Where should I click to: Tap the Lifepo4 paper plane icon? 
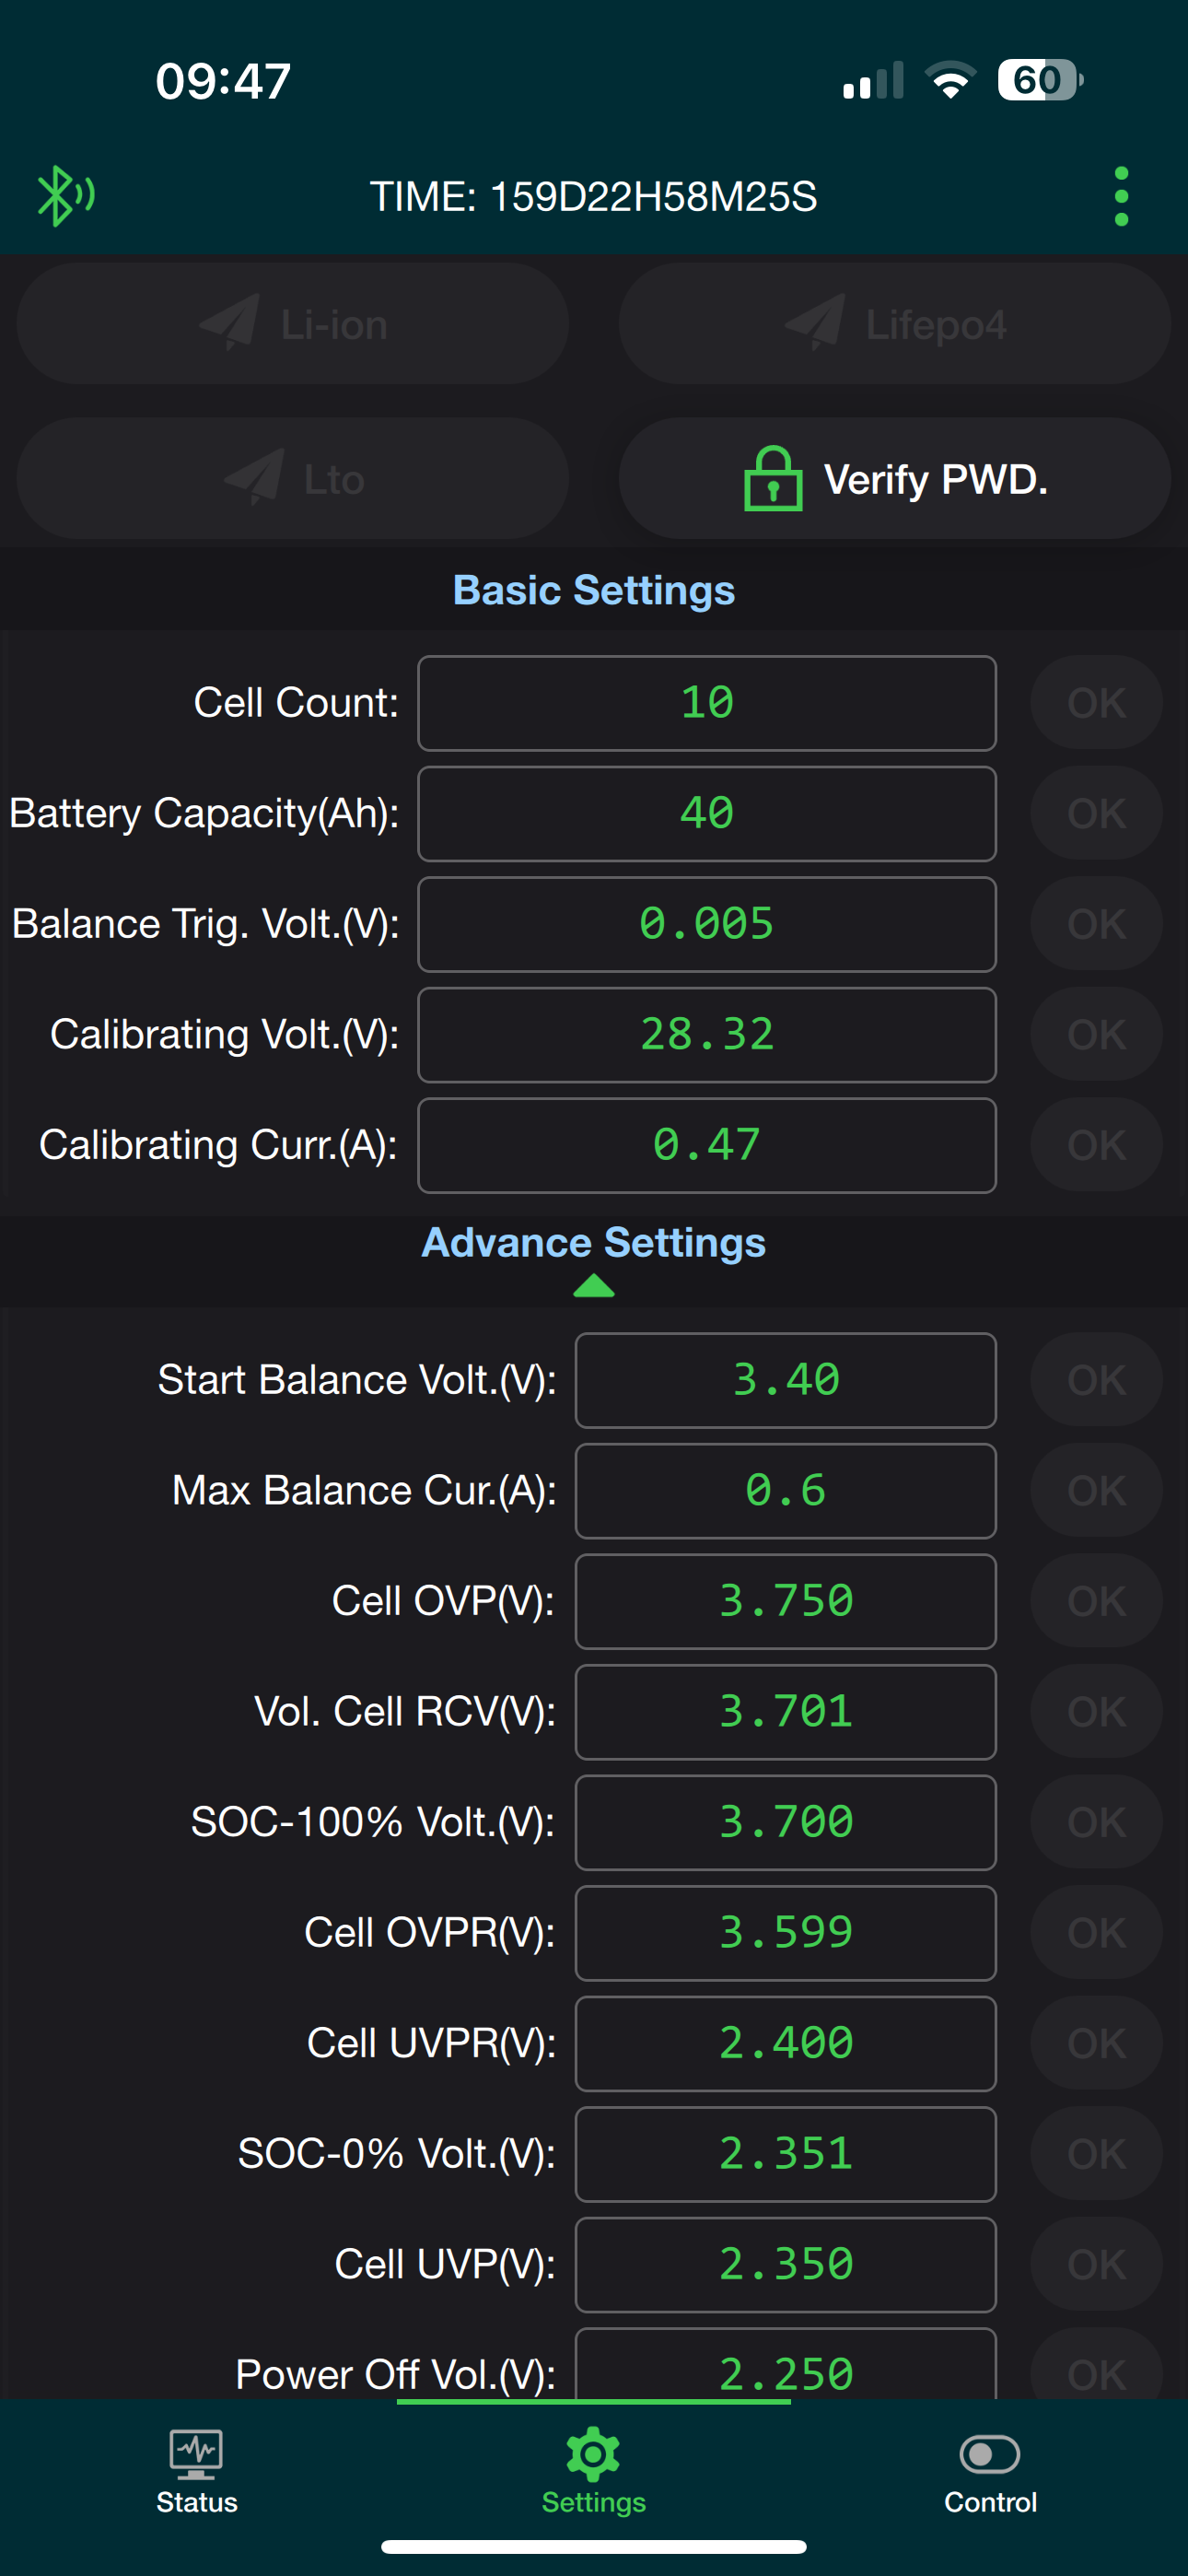pyautogui.click(x=816, y=322)
